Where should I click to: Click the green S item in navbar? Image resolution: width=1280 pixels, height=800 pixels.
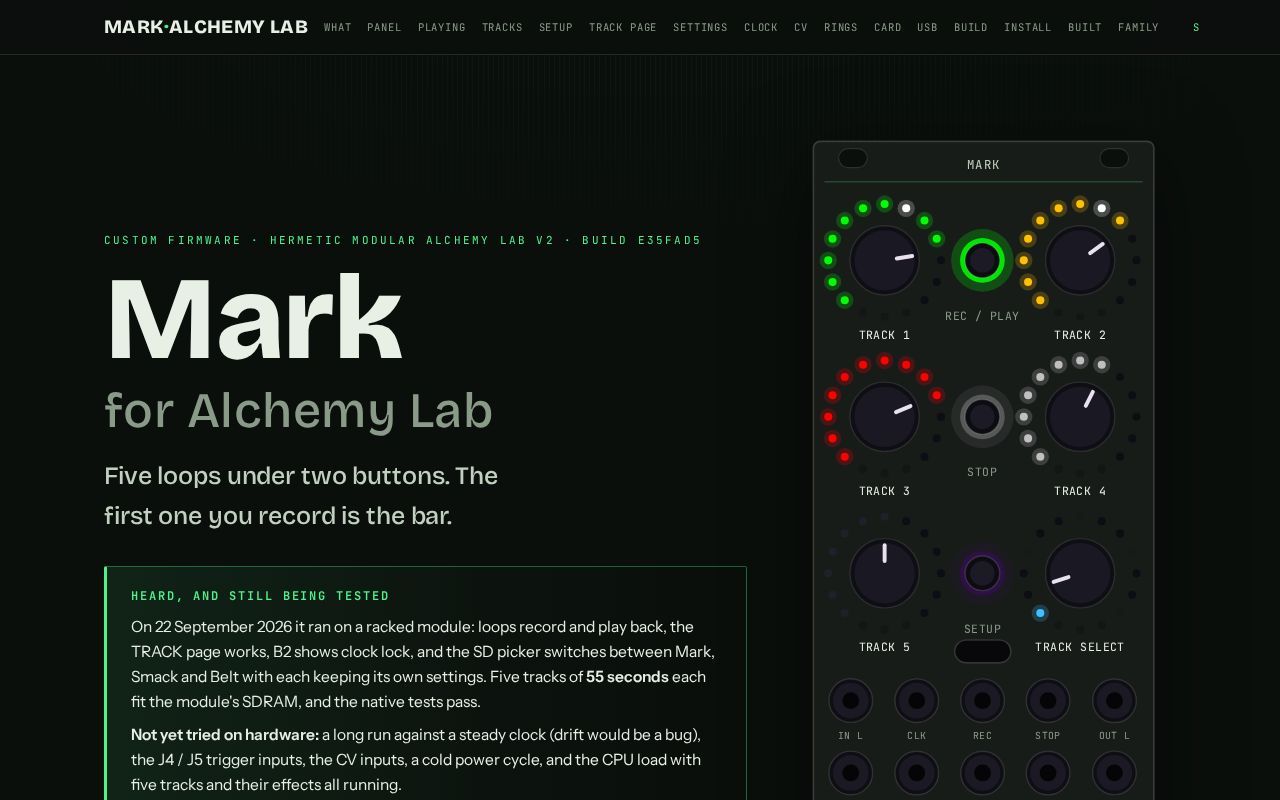(x=1196, y=28)
